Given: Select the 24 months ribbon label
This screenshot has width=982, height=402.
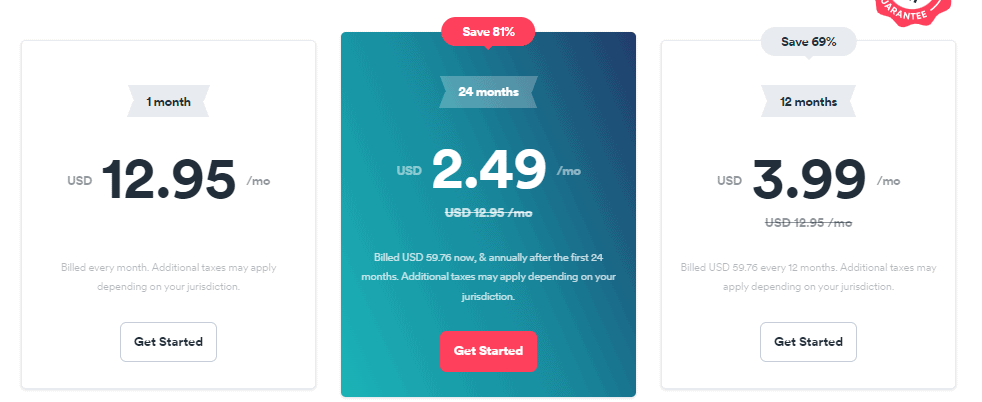Looking at the screenshot, I should point(488,92).
